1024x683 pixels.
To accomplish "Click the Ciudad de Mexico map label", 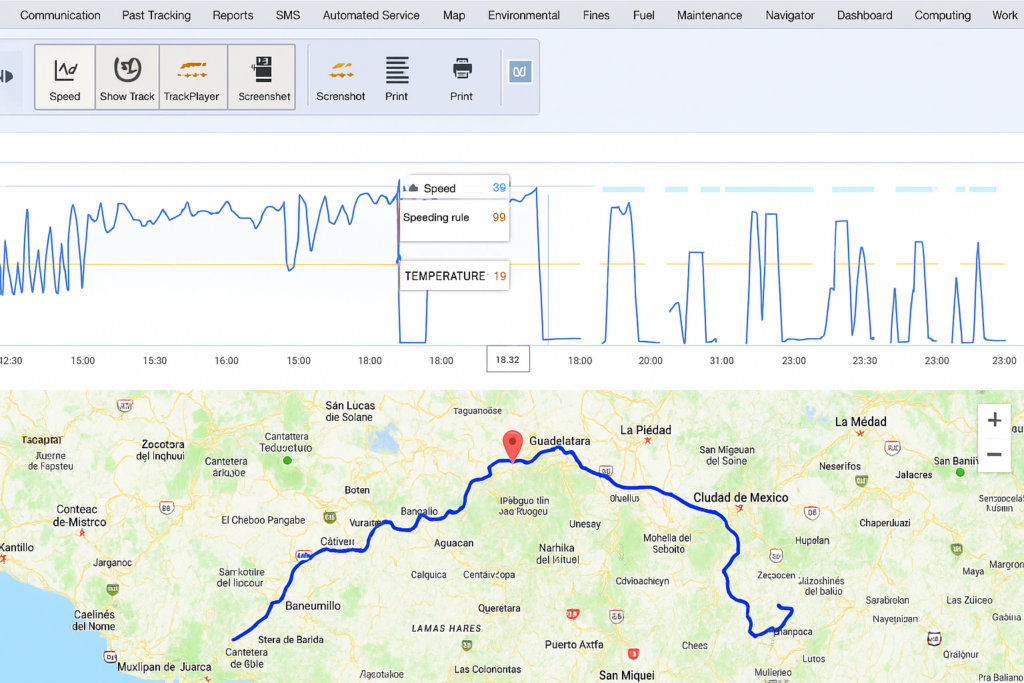I will click(x=741, y=498).
